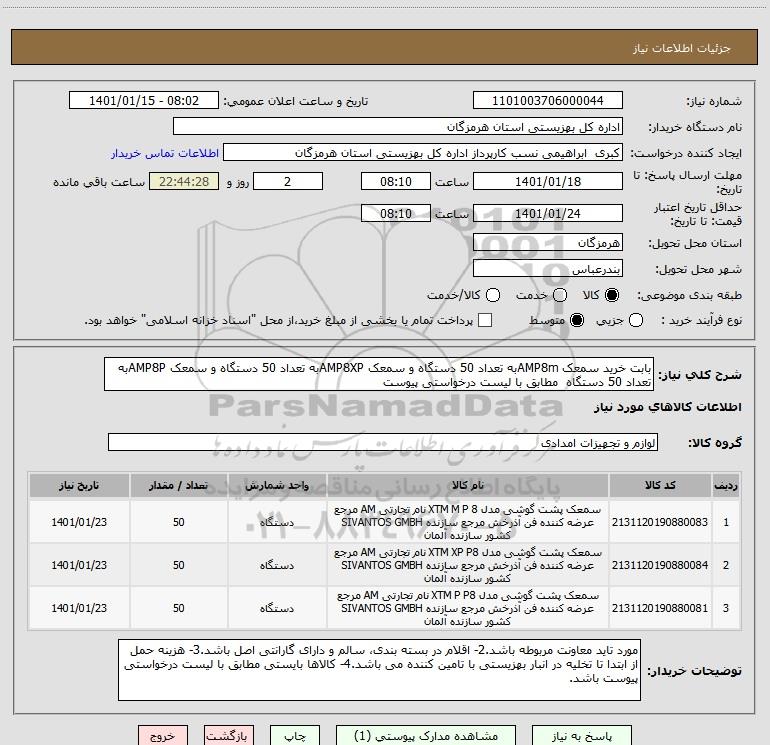
Task: Click the XTM M P 8 product name cell
Action: click(x=468, y=522)
